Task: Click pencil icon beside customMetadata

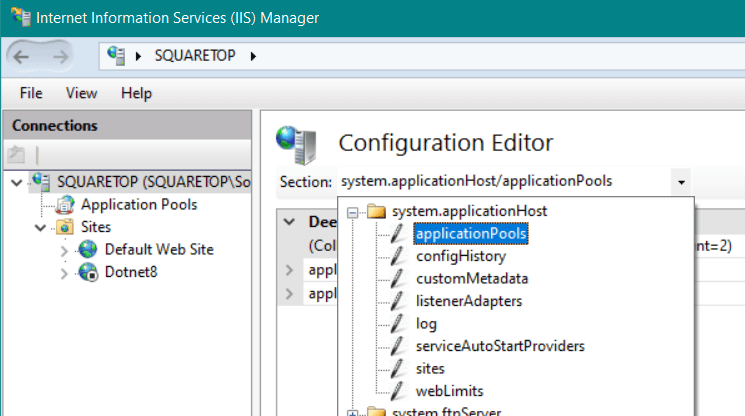Action: 397,278
